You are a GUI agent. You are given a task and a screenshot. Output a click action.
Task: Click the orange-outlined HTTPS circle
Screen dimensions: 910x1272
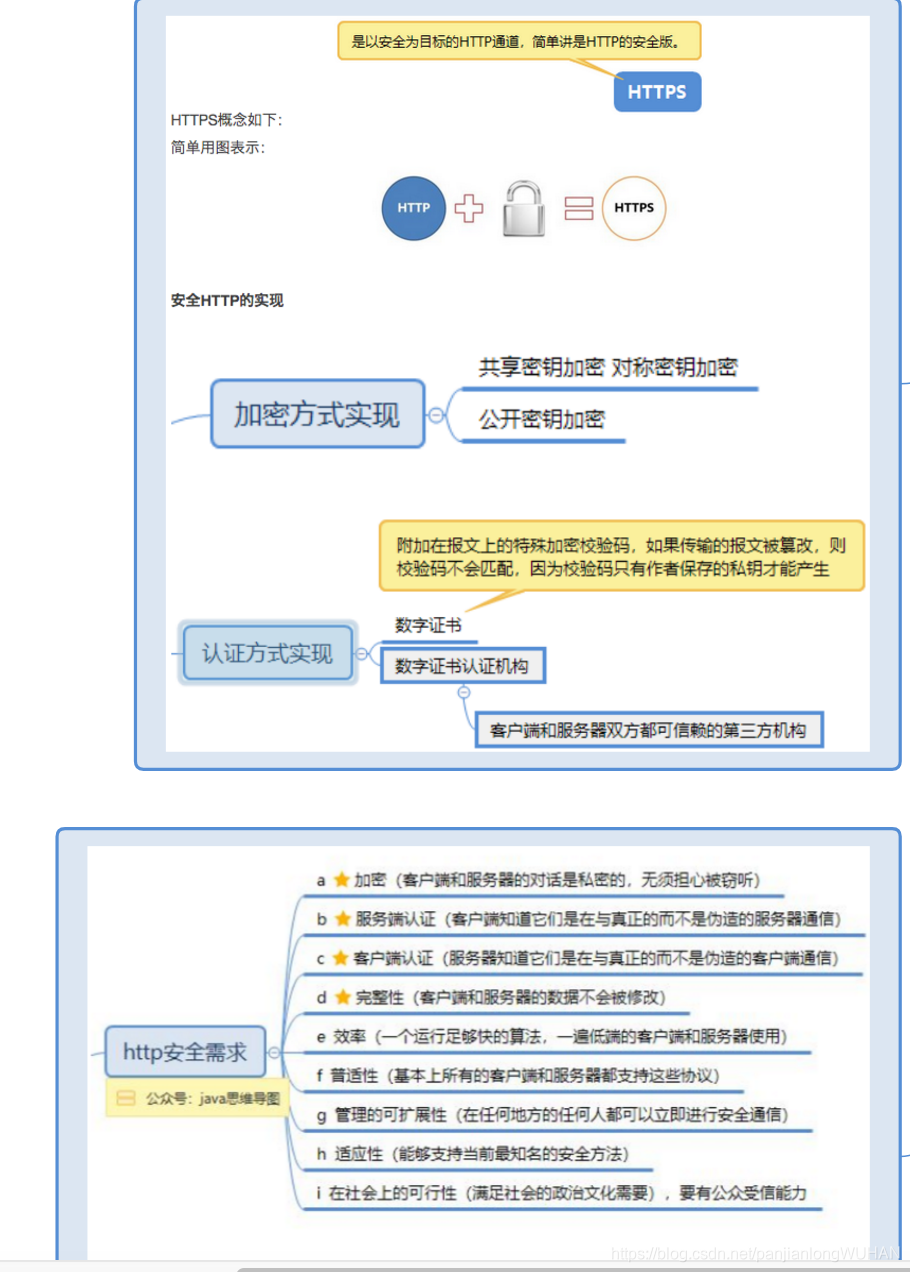634,208
